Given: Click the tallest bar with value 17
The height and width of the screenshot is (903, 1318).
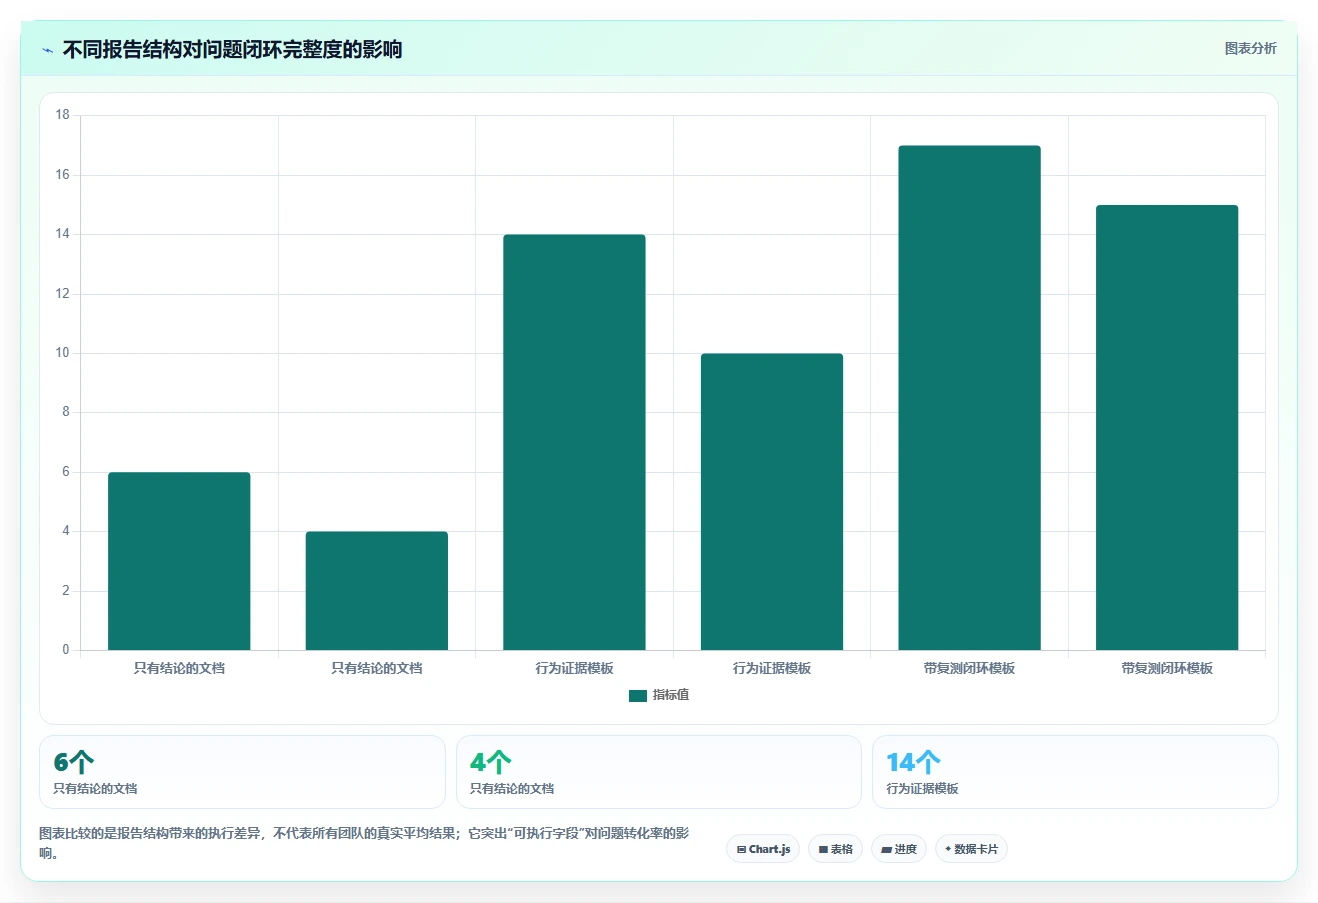Looking at the screenshot, I should [969, 398].
